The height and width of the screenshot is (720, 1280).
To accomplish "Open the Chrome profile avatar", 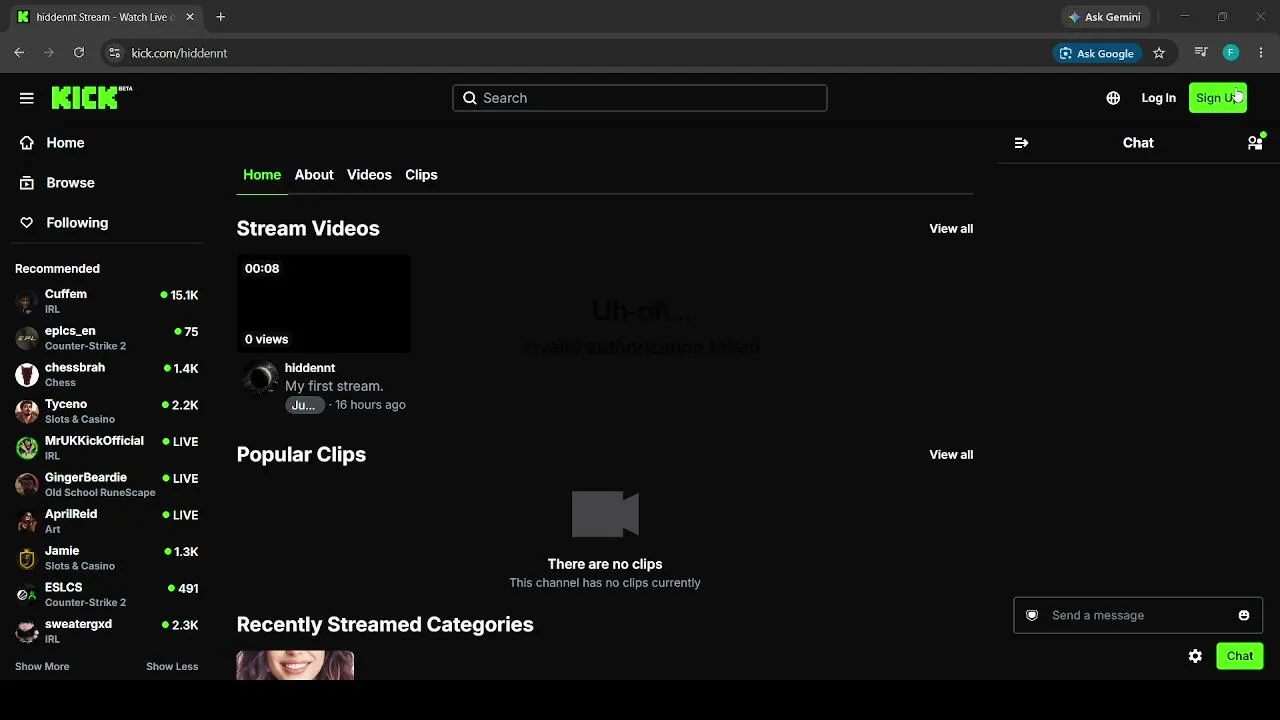I will 1231,53.
